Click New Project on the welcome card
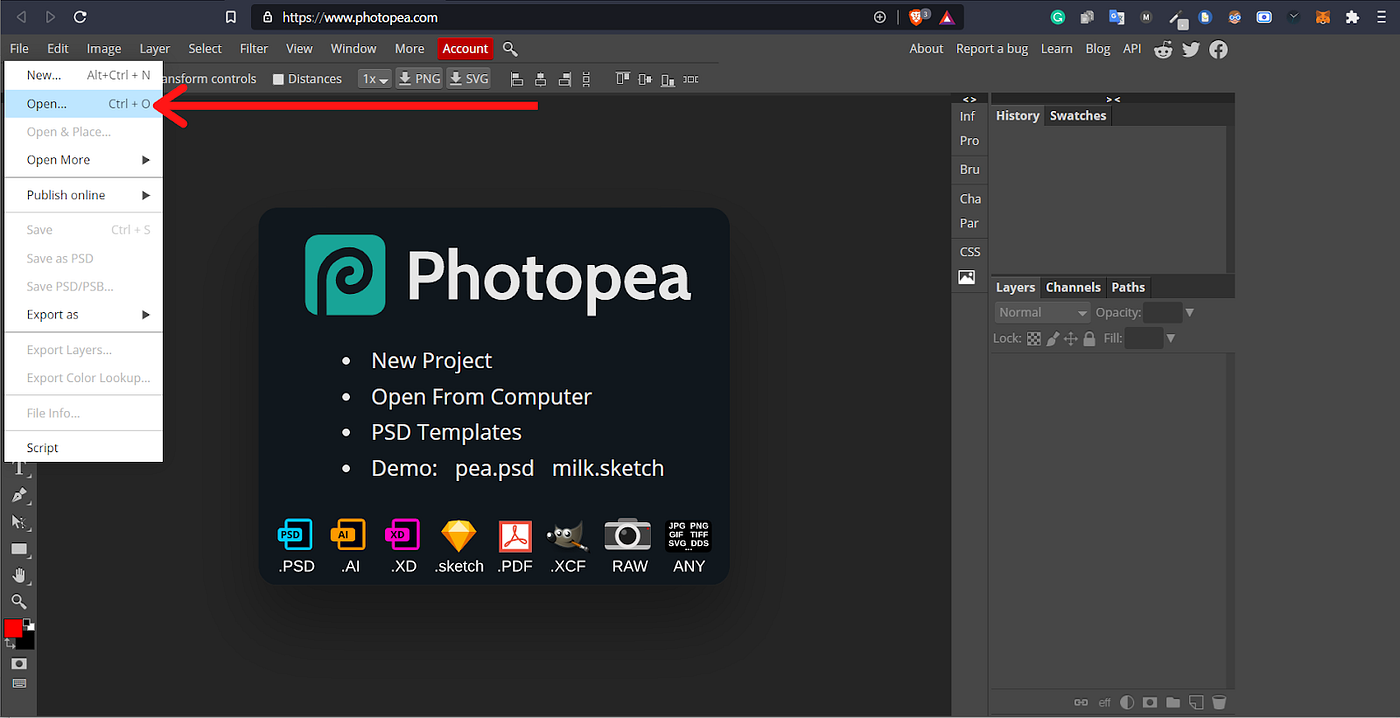This screenshot has height=718, width=1400. [x=432, y=360]
